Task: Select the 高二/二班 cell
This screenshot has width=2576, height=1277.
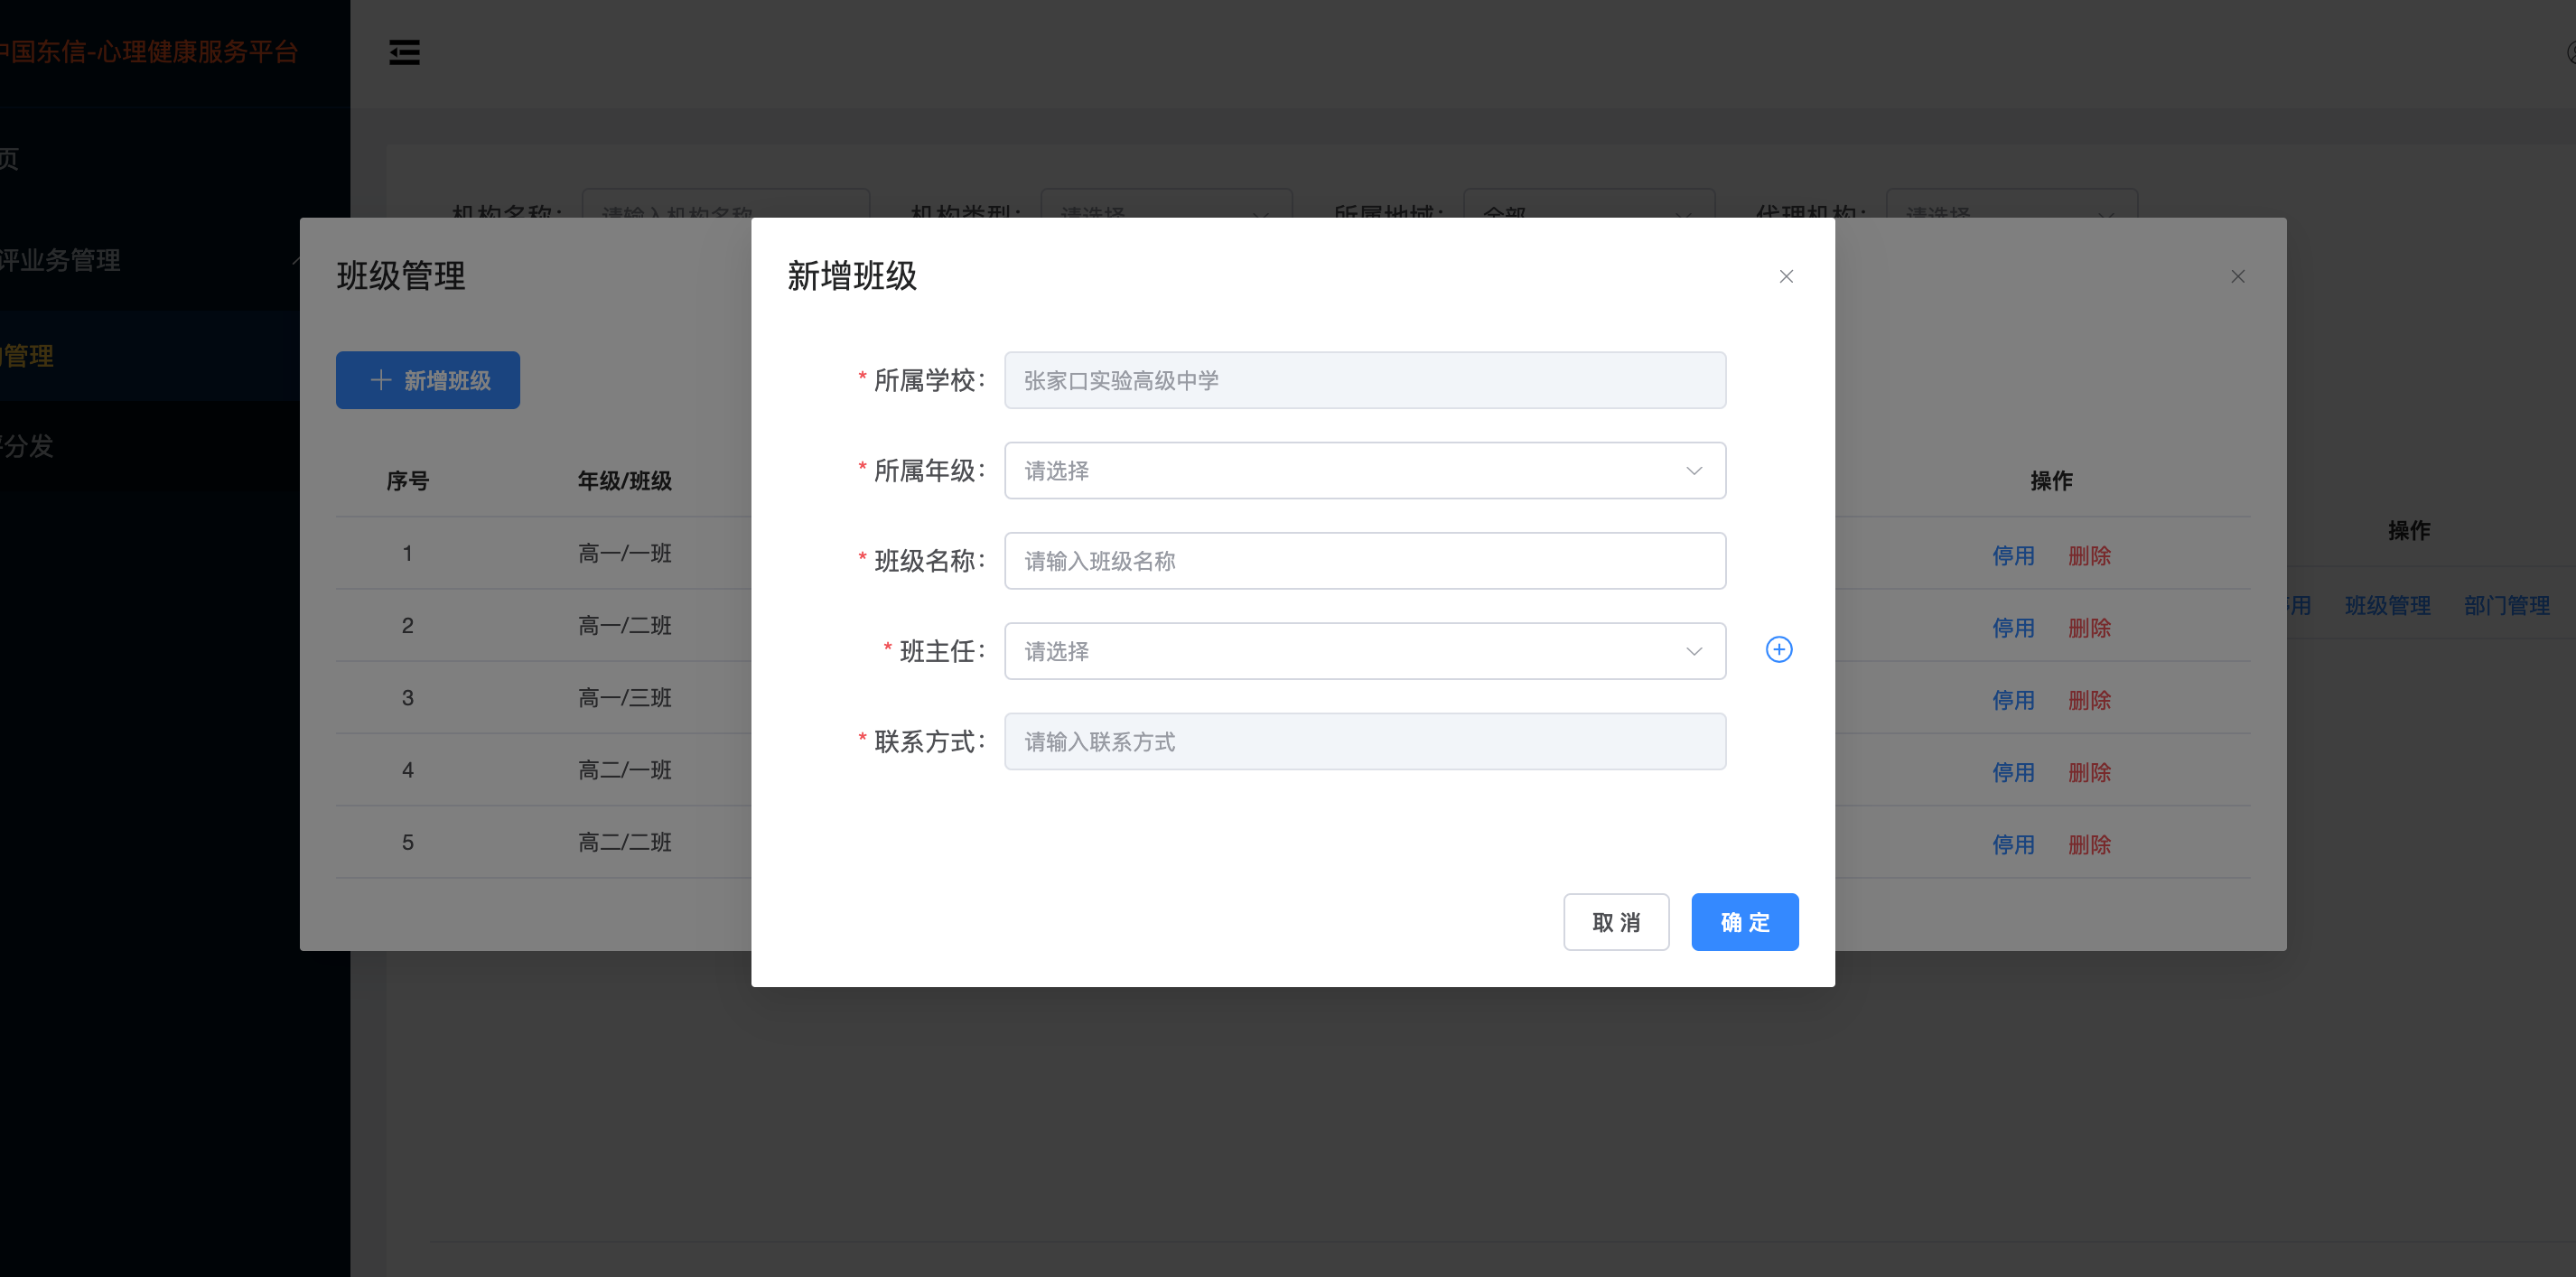Action: tap(625, 842)
